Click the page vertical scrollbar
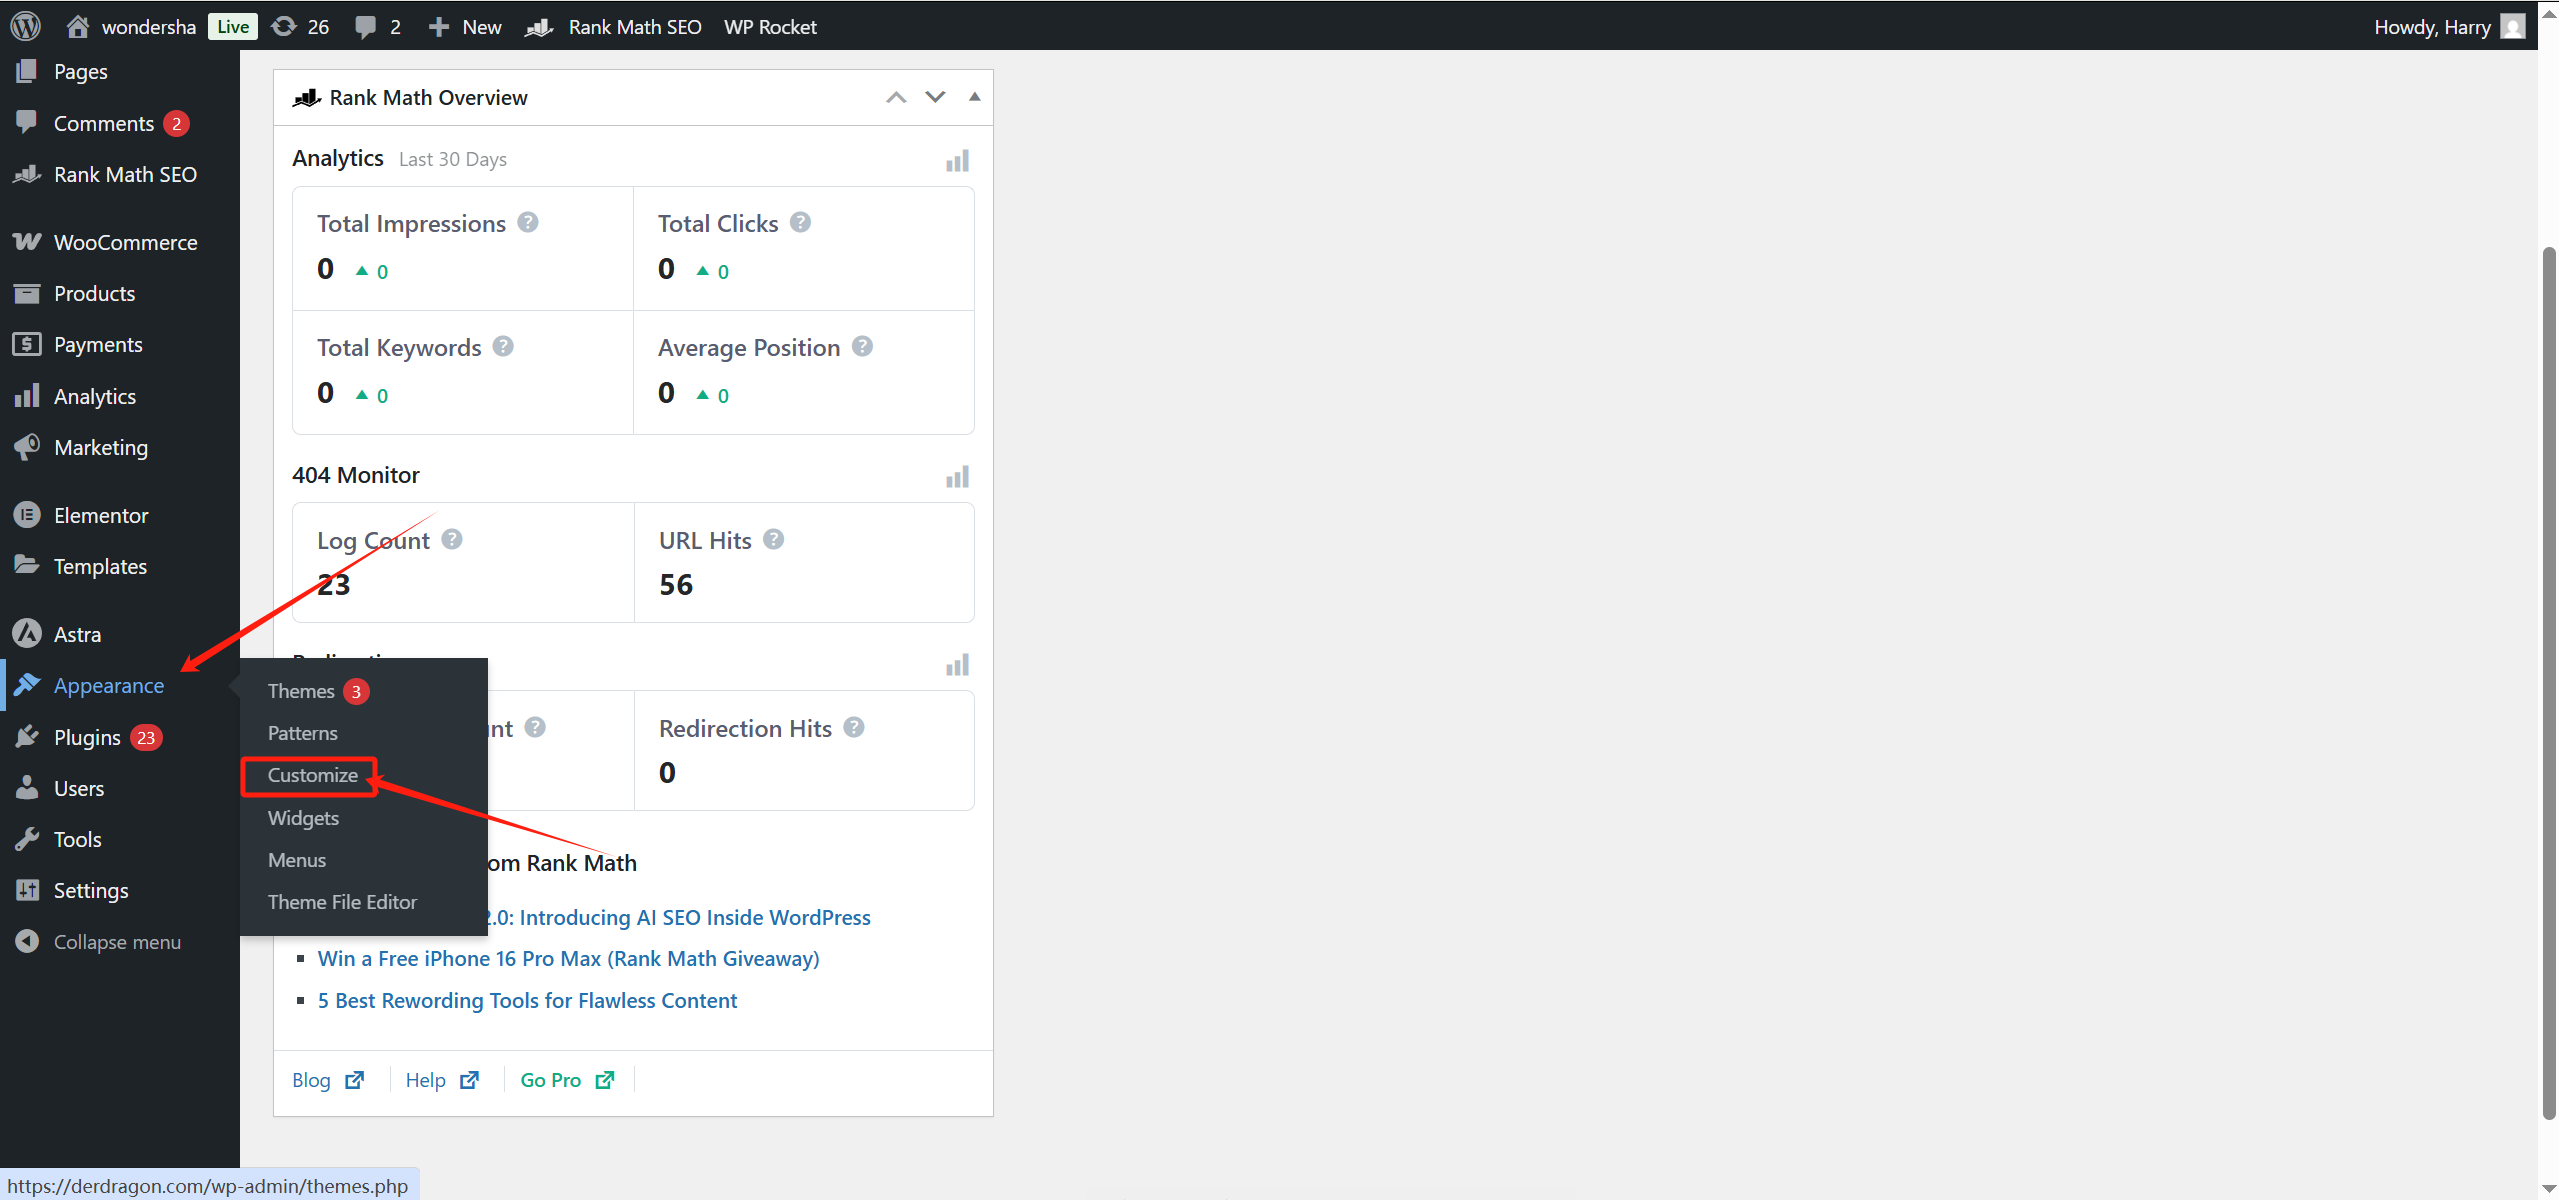 [x=2548, y=680]
